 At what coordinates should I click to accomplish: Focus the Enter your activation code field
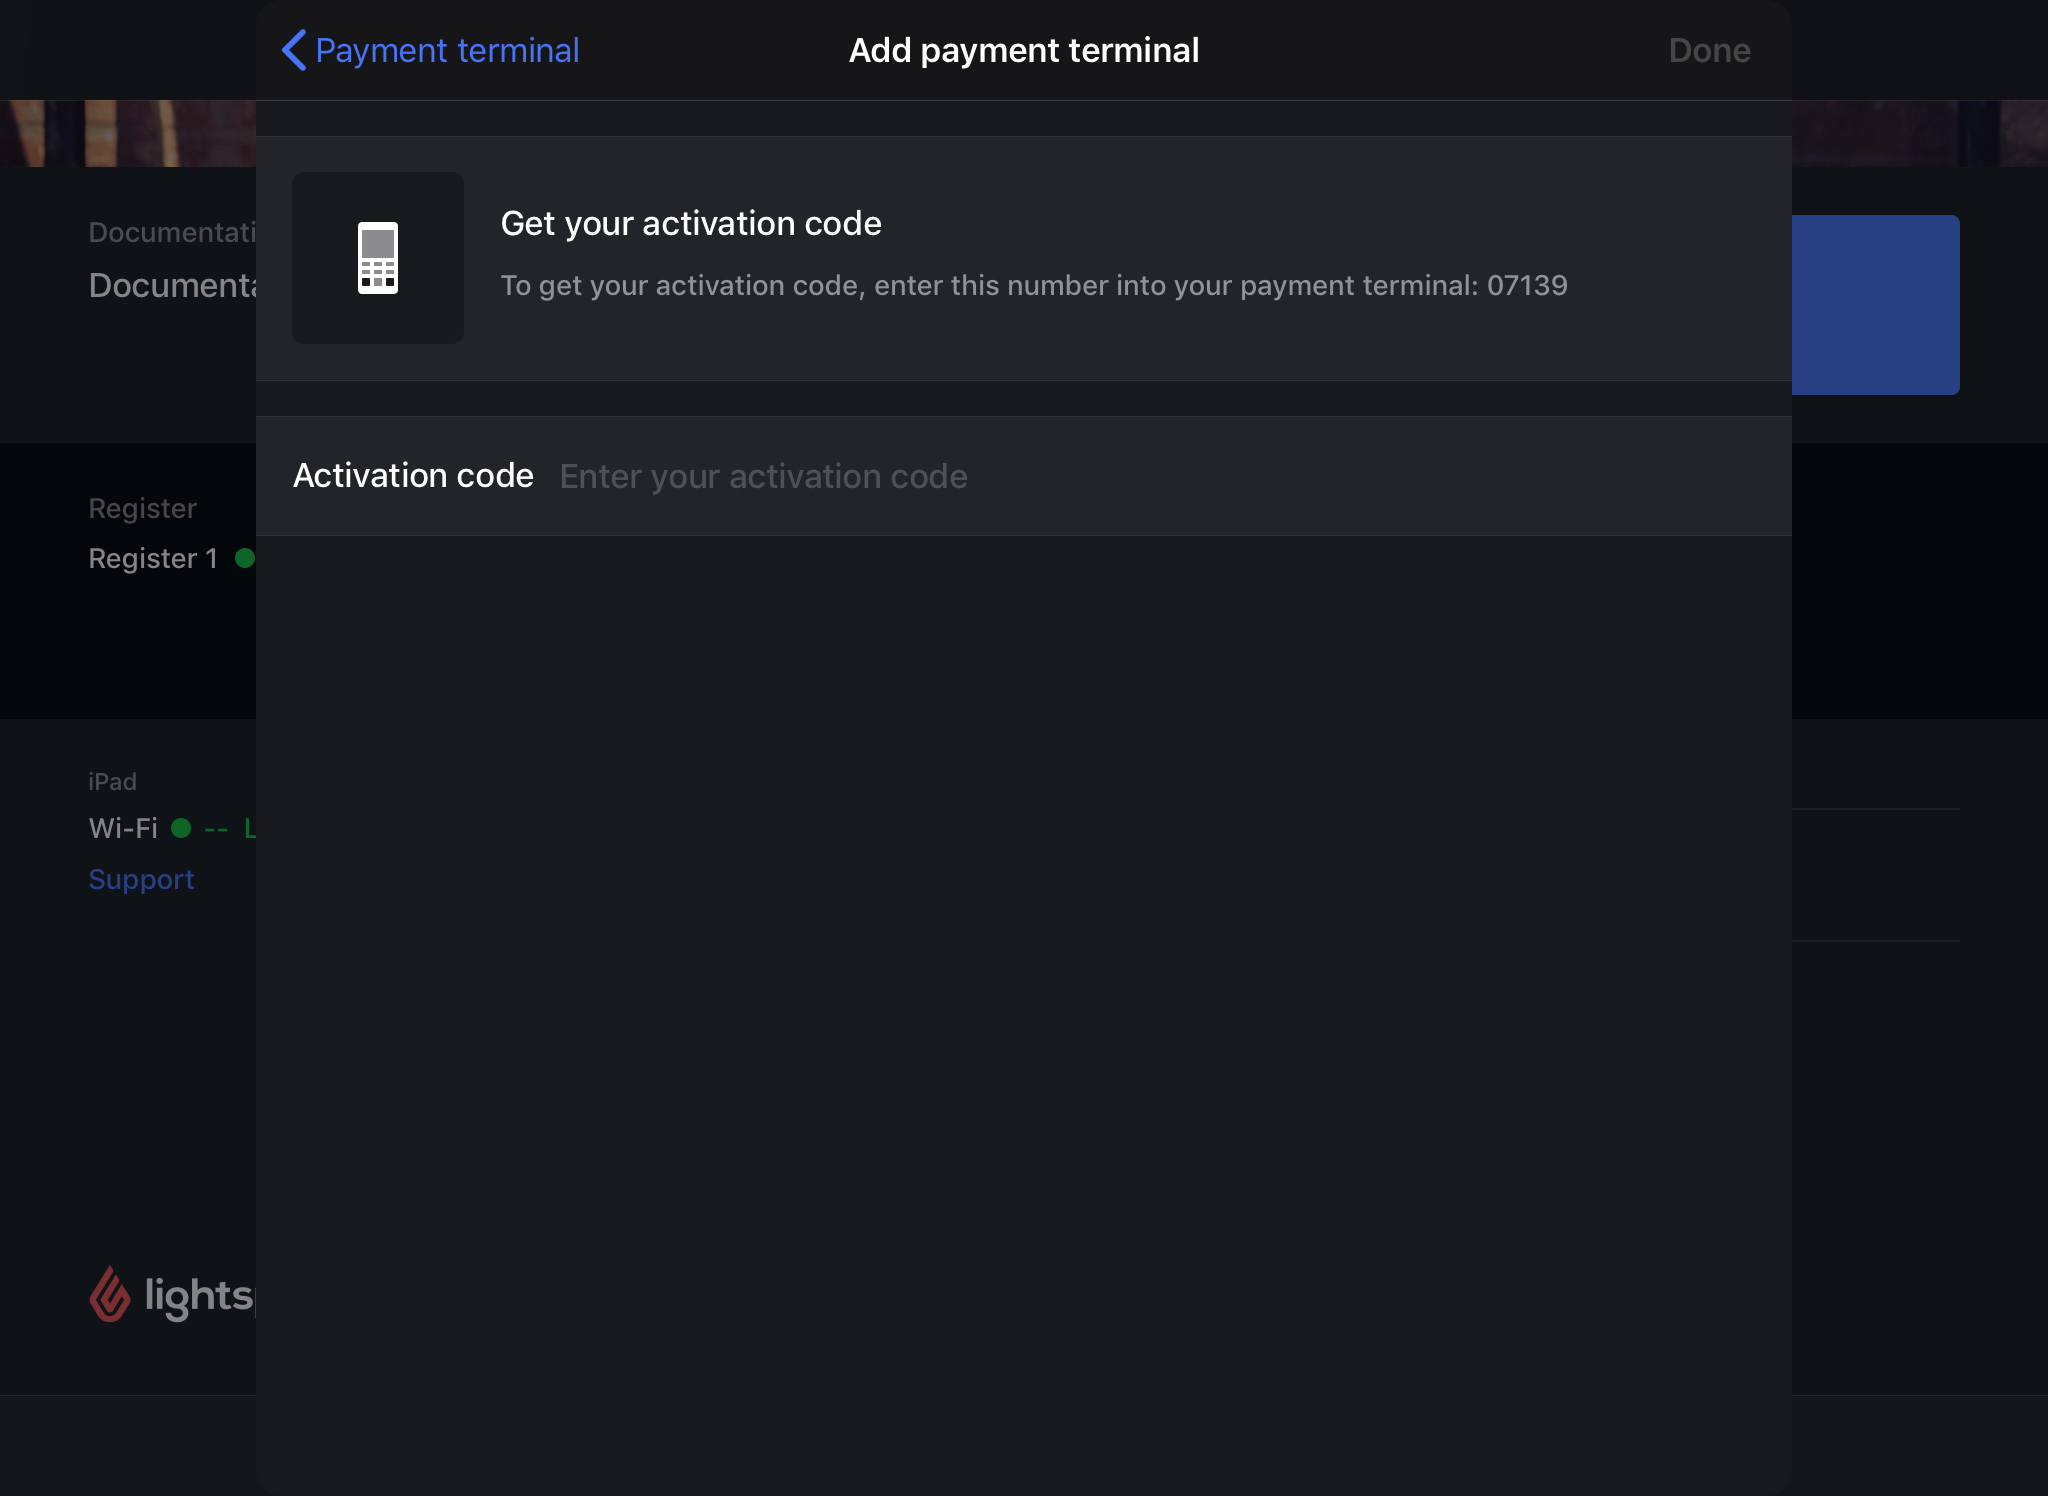763,476
